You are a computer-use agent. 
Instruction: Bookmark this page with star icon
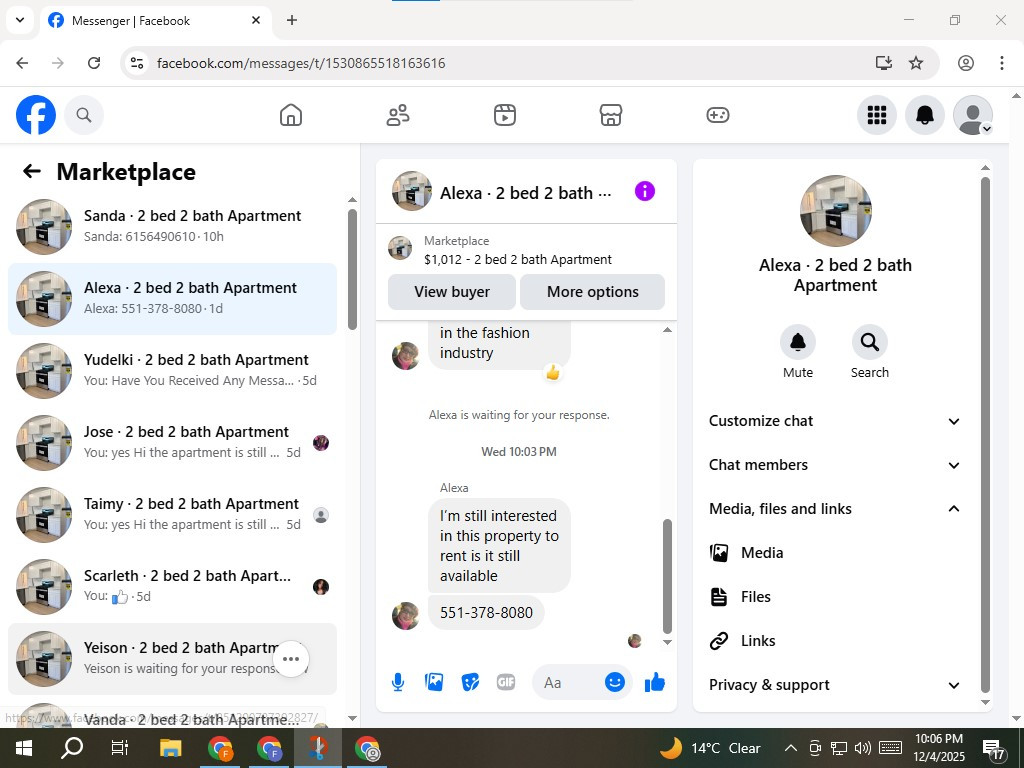click(916, 63)
